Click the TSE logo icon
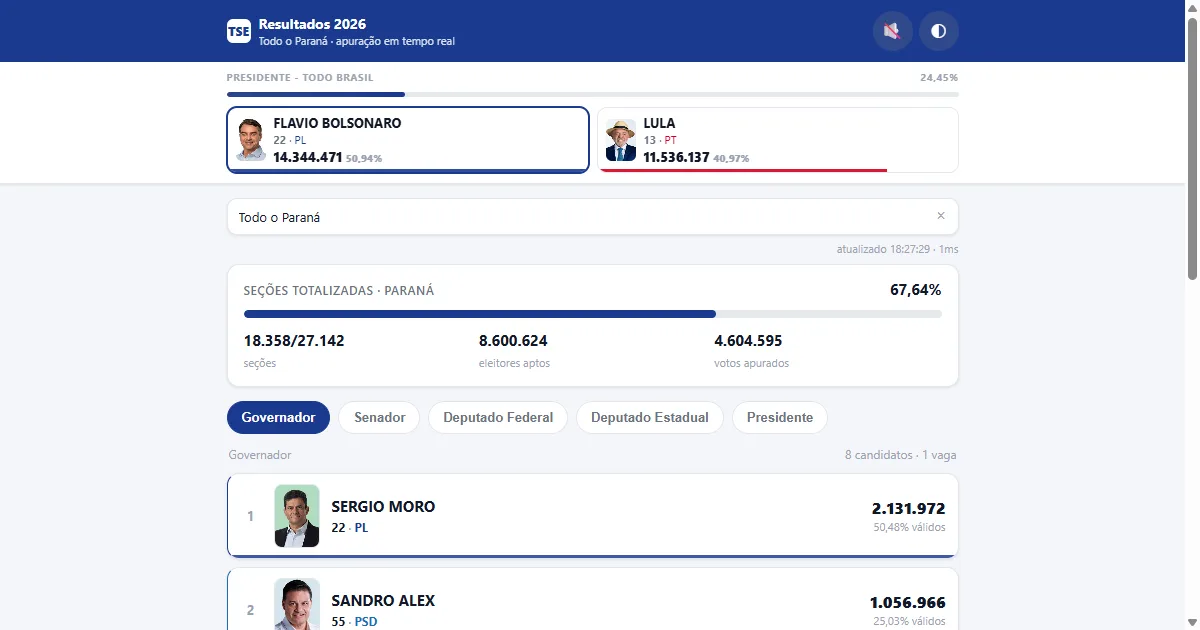Screen dimensions: 1200x630 tap(239, 31)
